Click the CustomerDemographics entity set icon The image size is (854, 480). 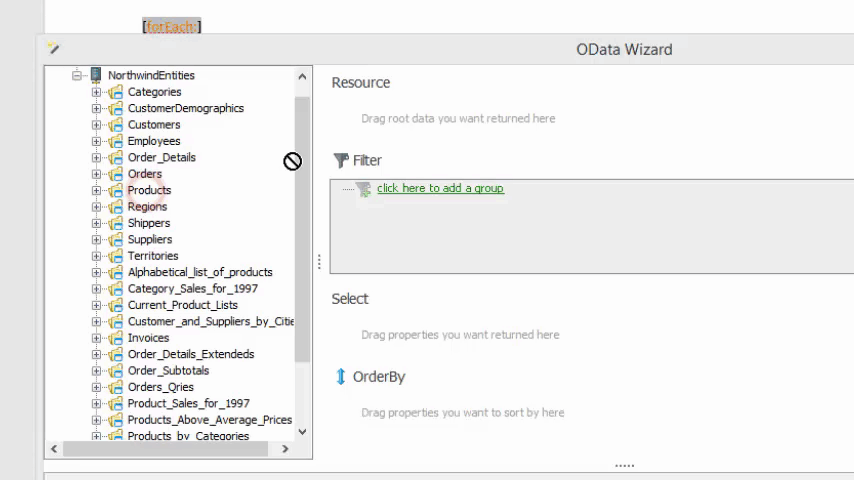(x=115, y=108)
